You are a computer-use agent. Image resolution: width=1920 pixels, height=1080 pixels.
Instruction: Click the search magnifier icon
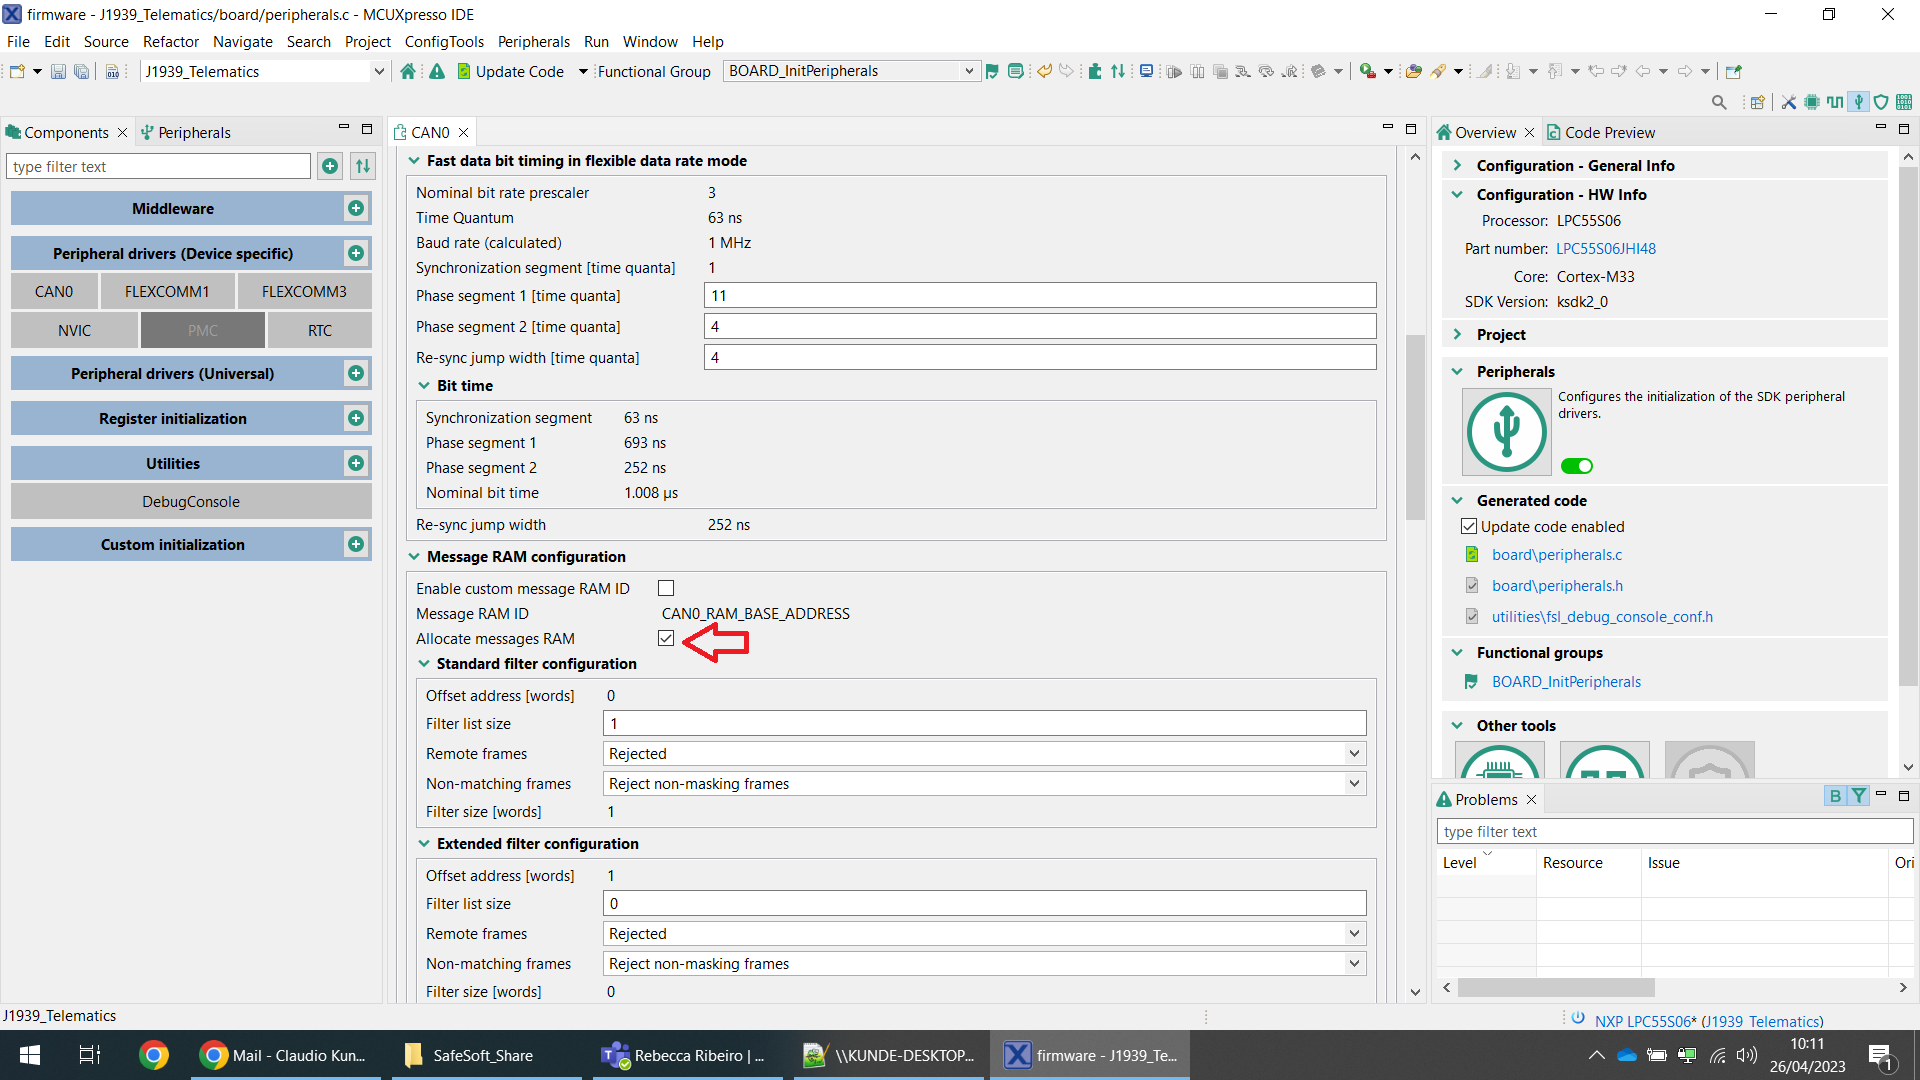1719,102
